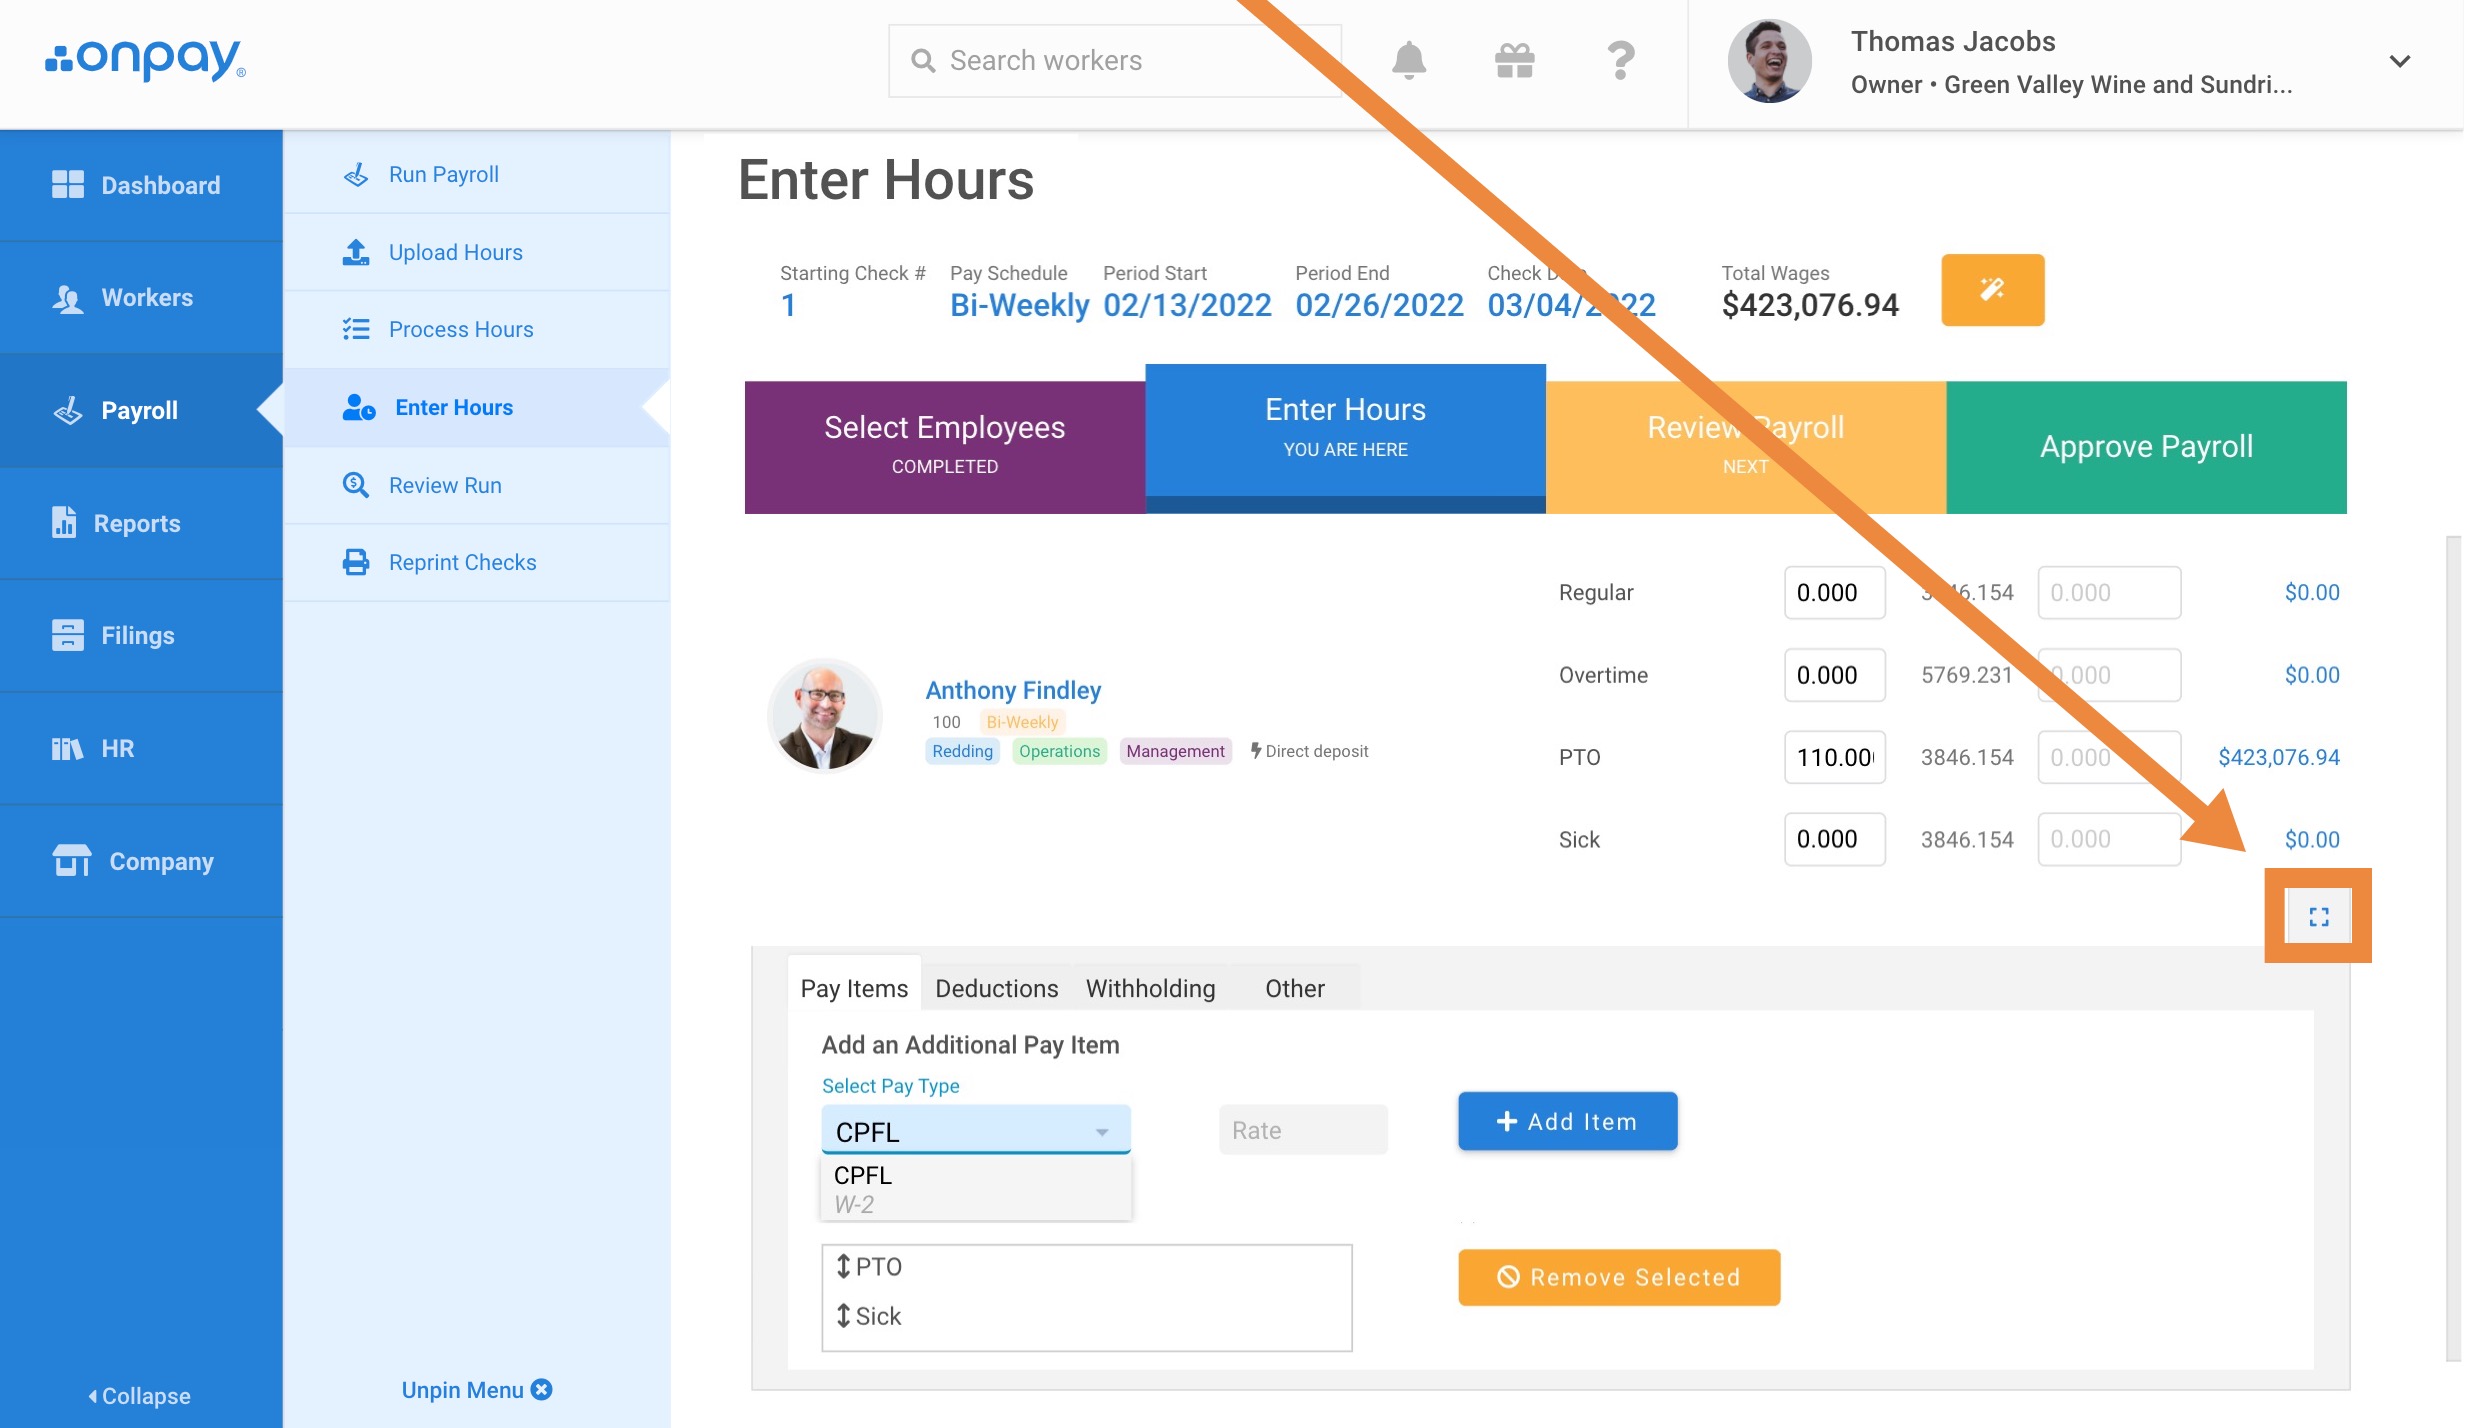Open Upload Hours in the Payroll submenu
This screenshot has width=2466, height=1428.
pos(455,252)
